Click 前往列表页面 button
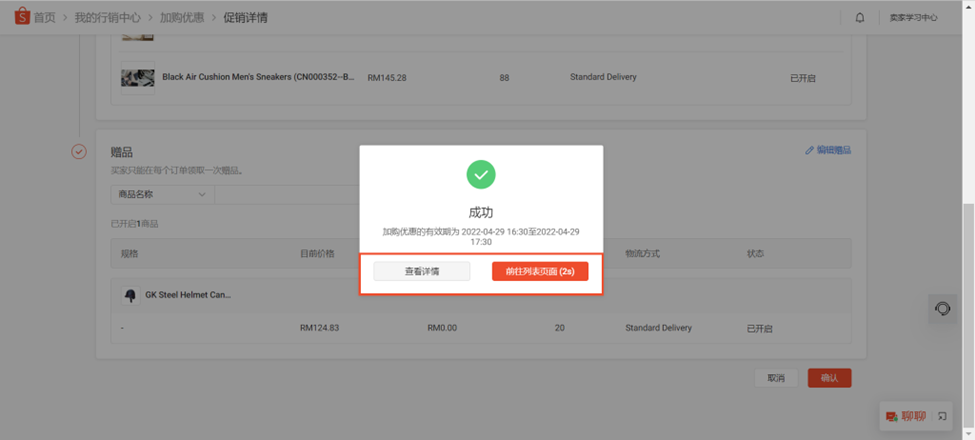 tap(540, 272)
